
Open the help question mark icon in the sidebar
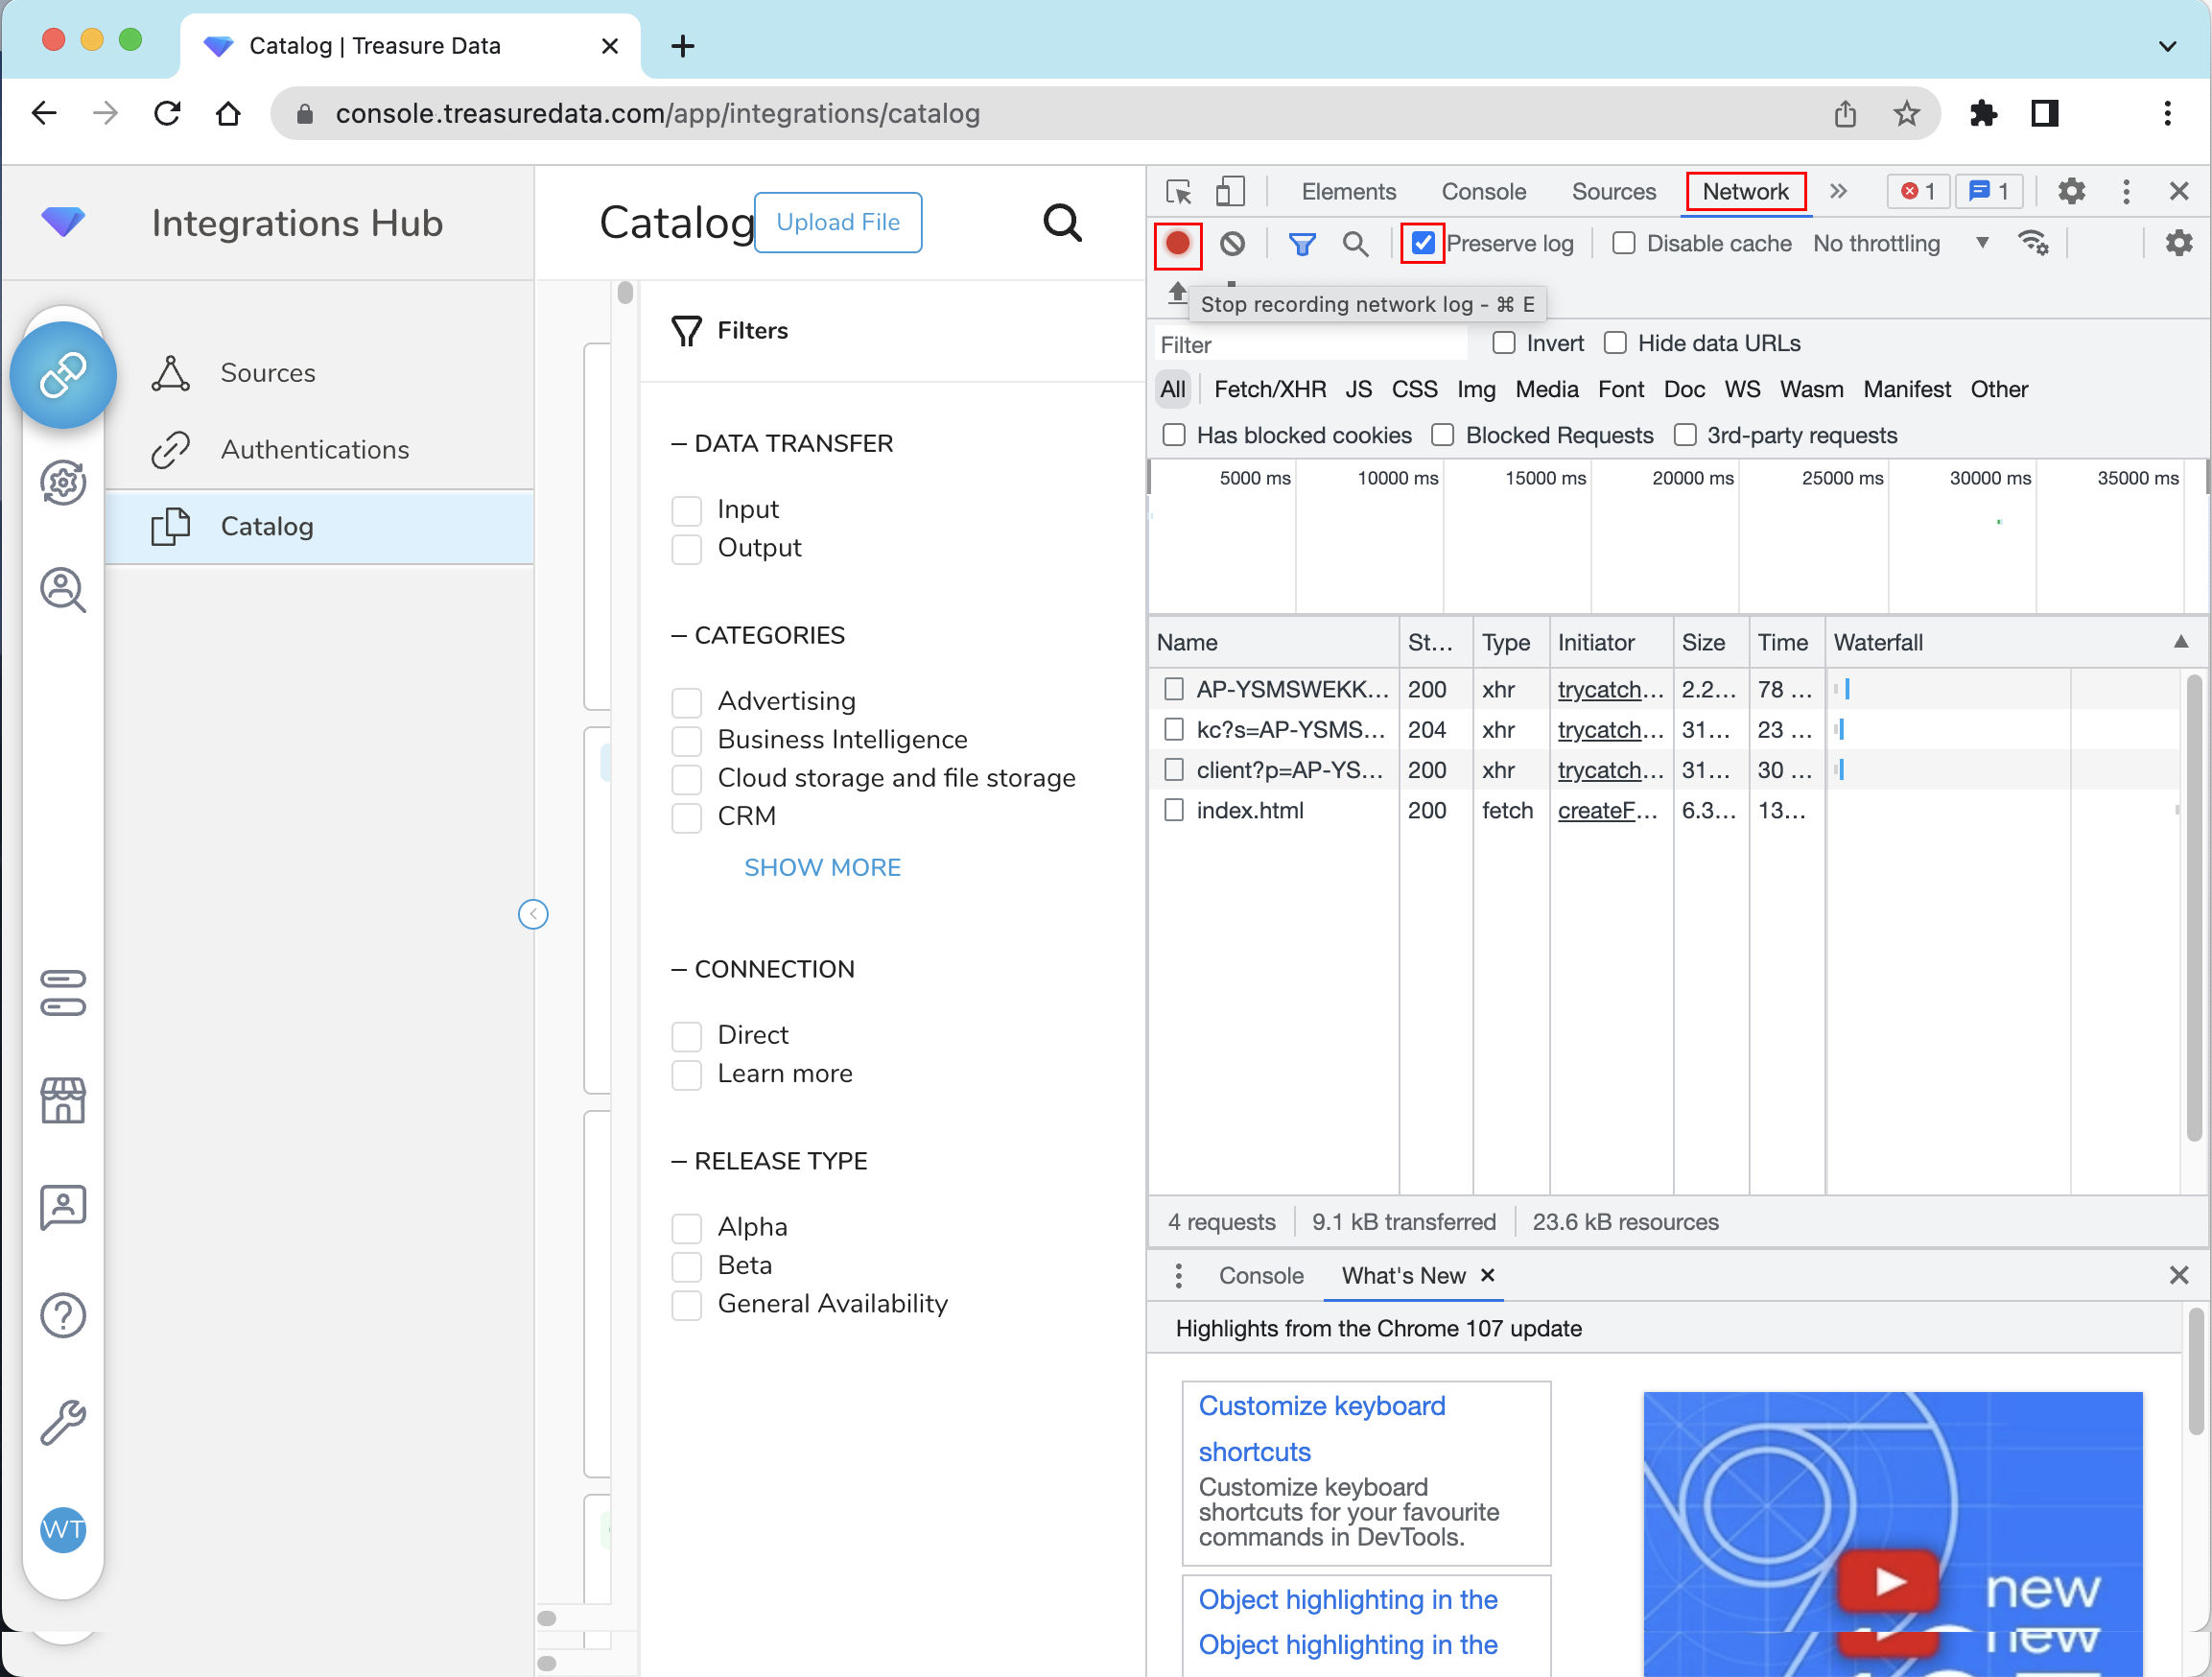[x=63, y=1315]
